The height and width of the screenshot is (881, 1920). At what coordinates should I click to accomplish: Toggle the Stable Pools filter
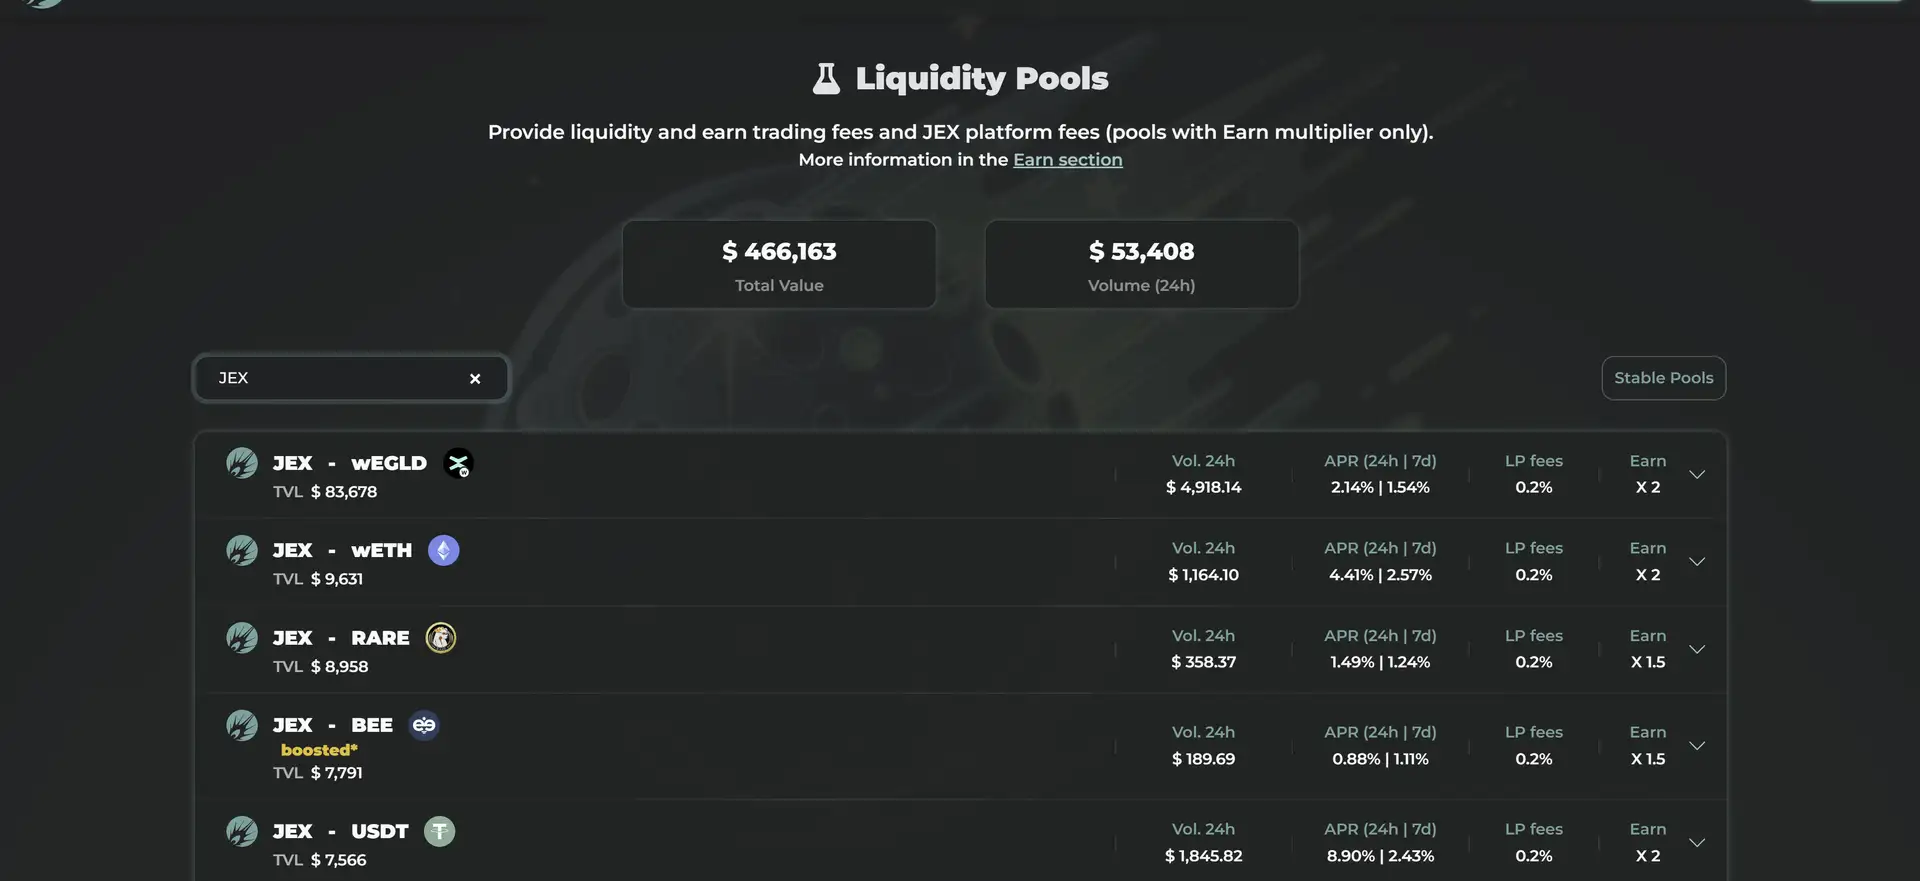click(x=1663, y=378)
